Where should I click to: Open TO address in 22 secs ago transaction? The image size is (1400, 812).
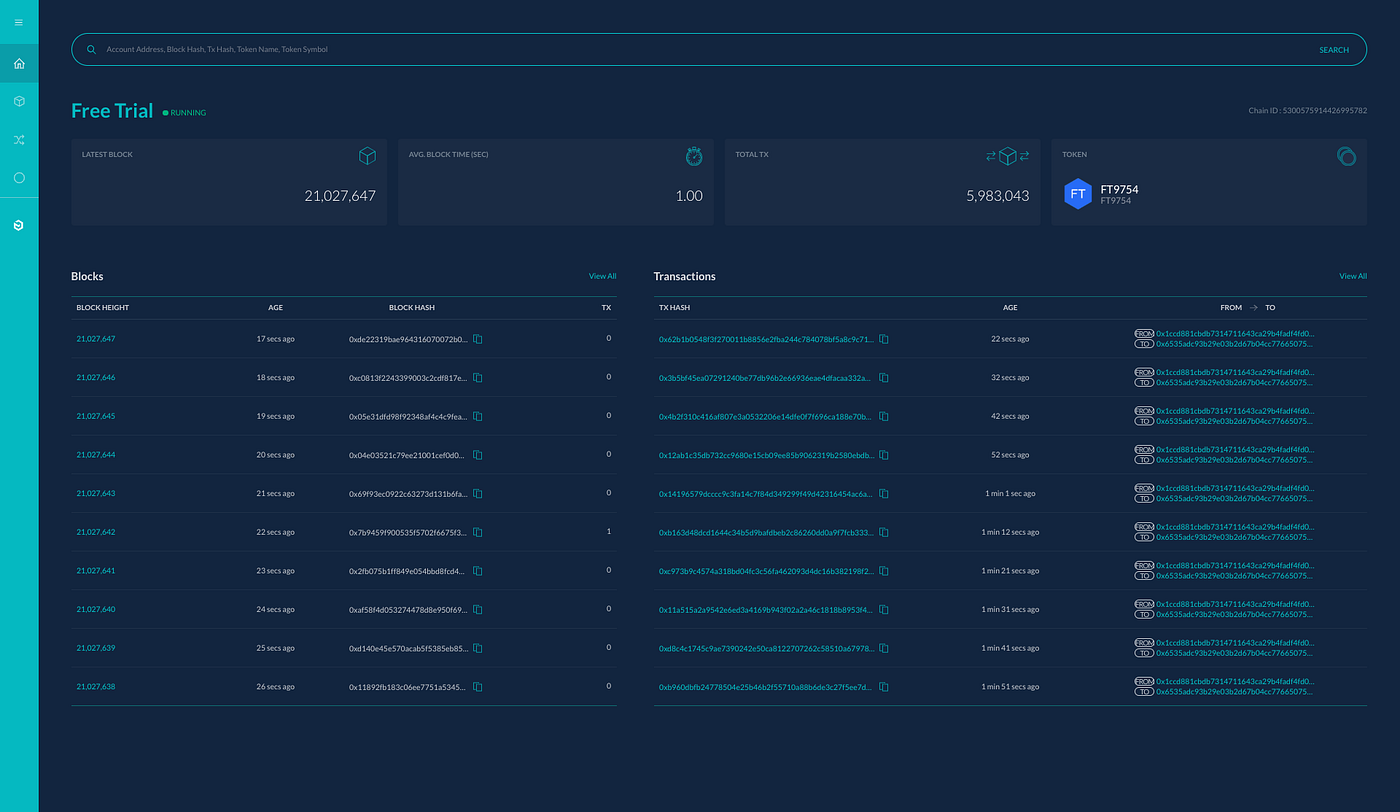(x=1236, y=344)
